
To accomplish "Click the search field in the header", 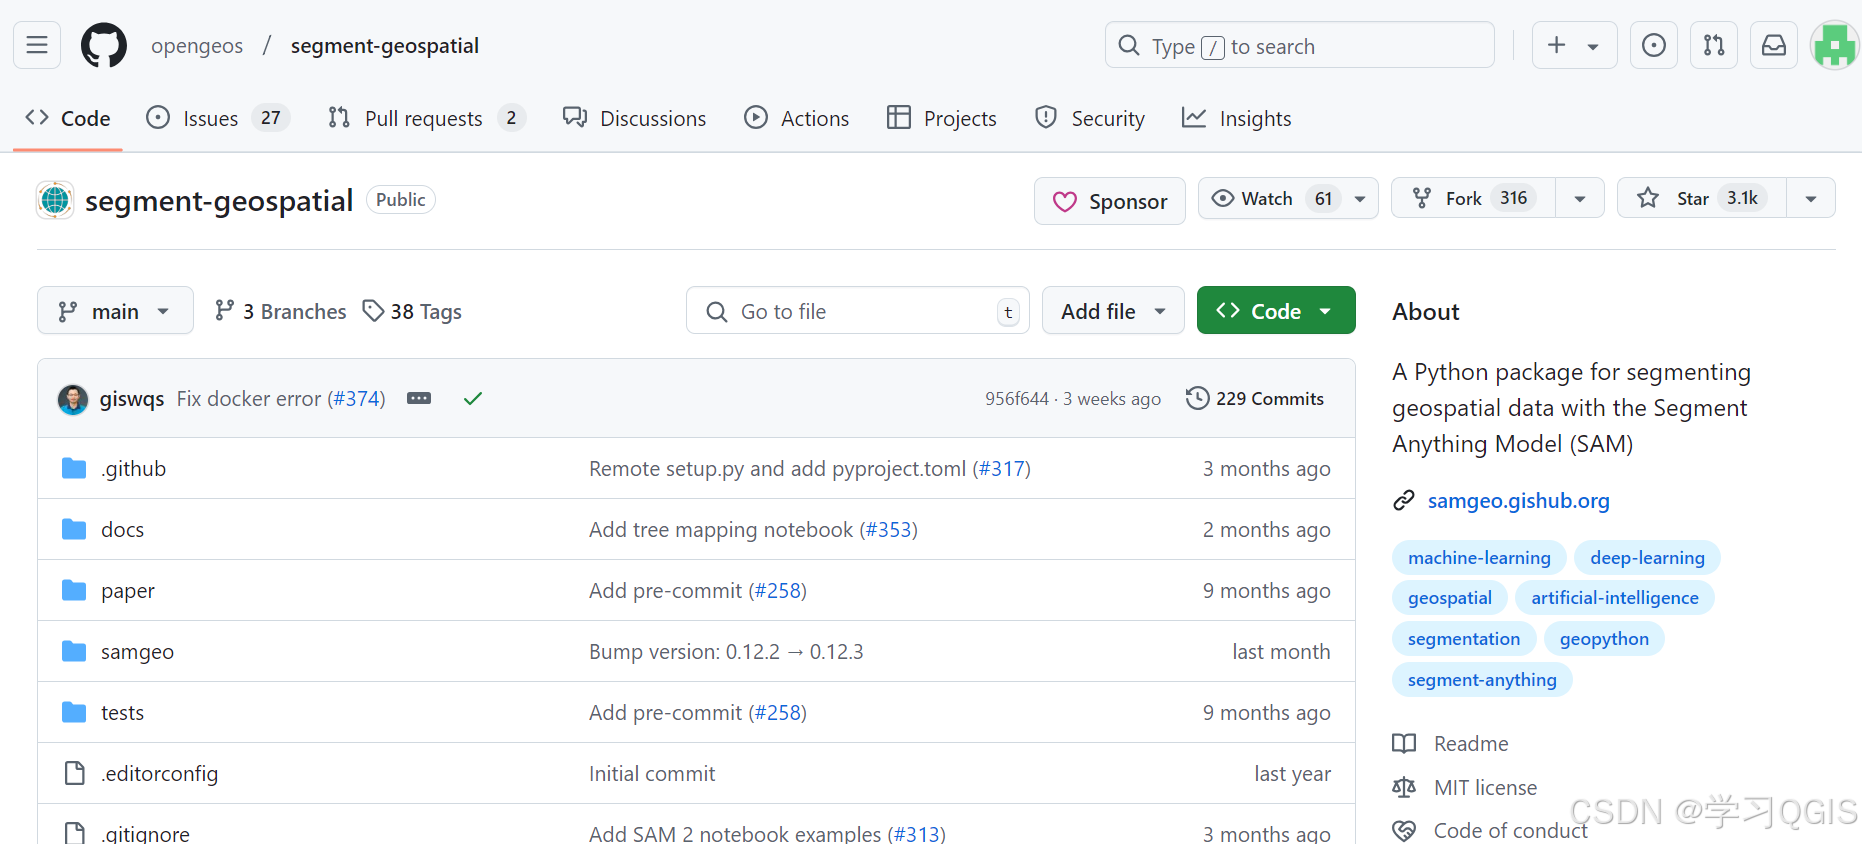I will [x=1300, y=45].
